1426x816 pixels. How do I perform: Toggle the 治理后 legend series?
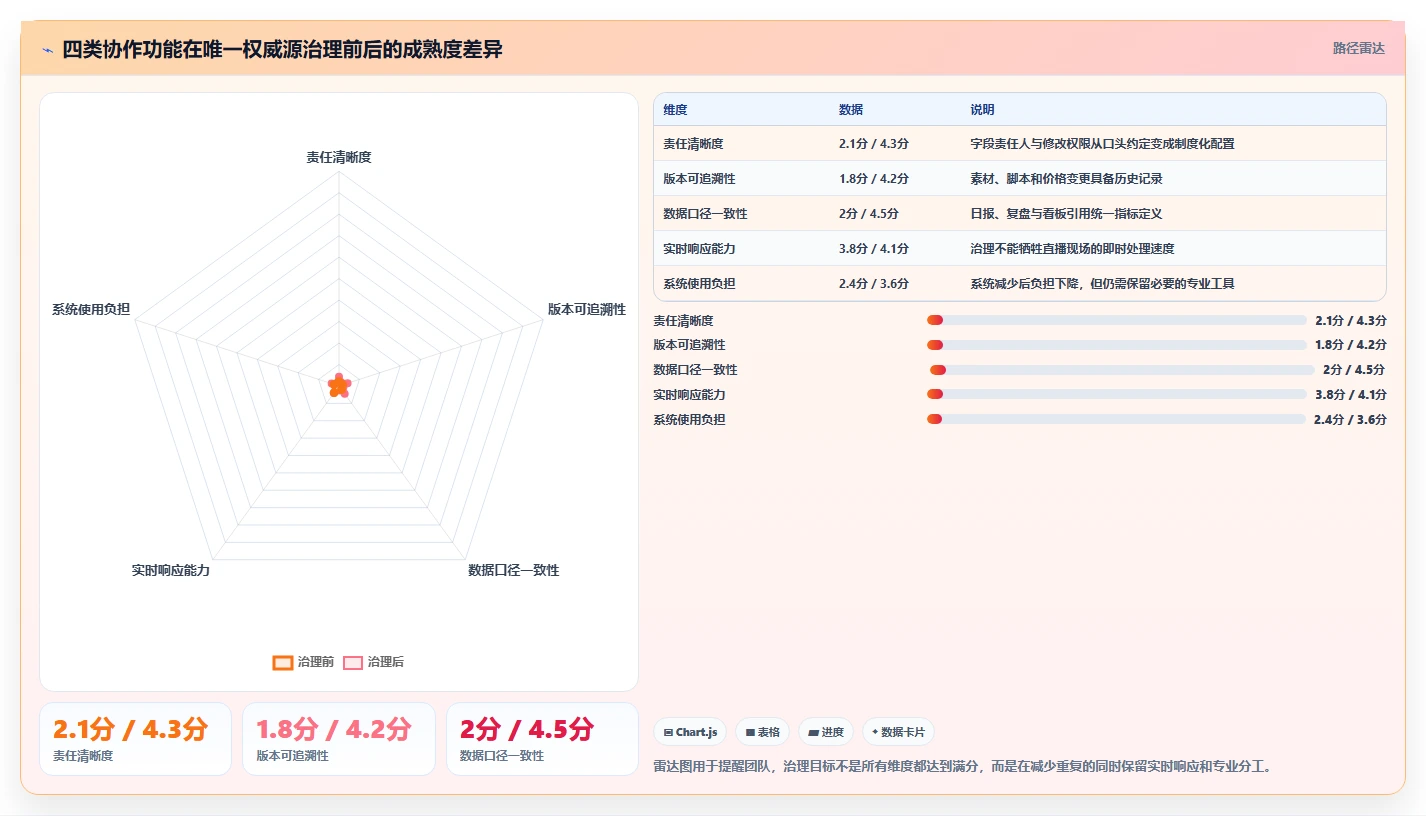coord(373,662)
